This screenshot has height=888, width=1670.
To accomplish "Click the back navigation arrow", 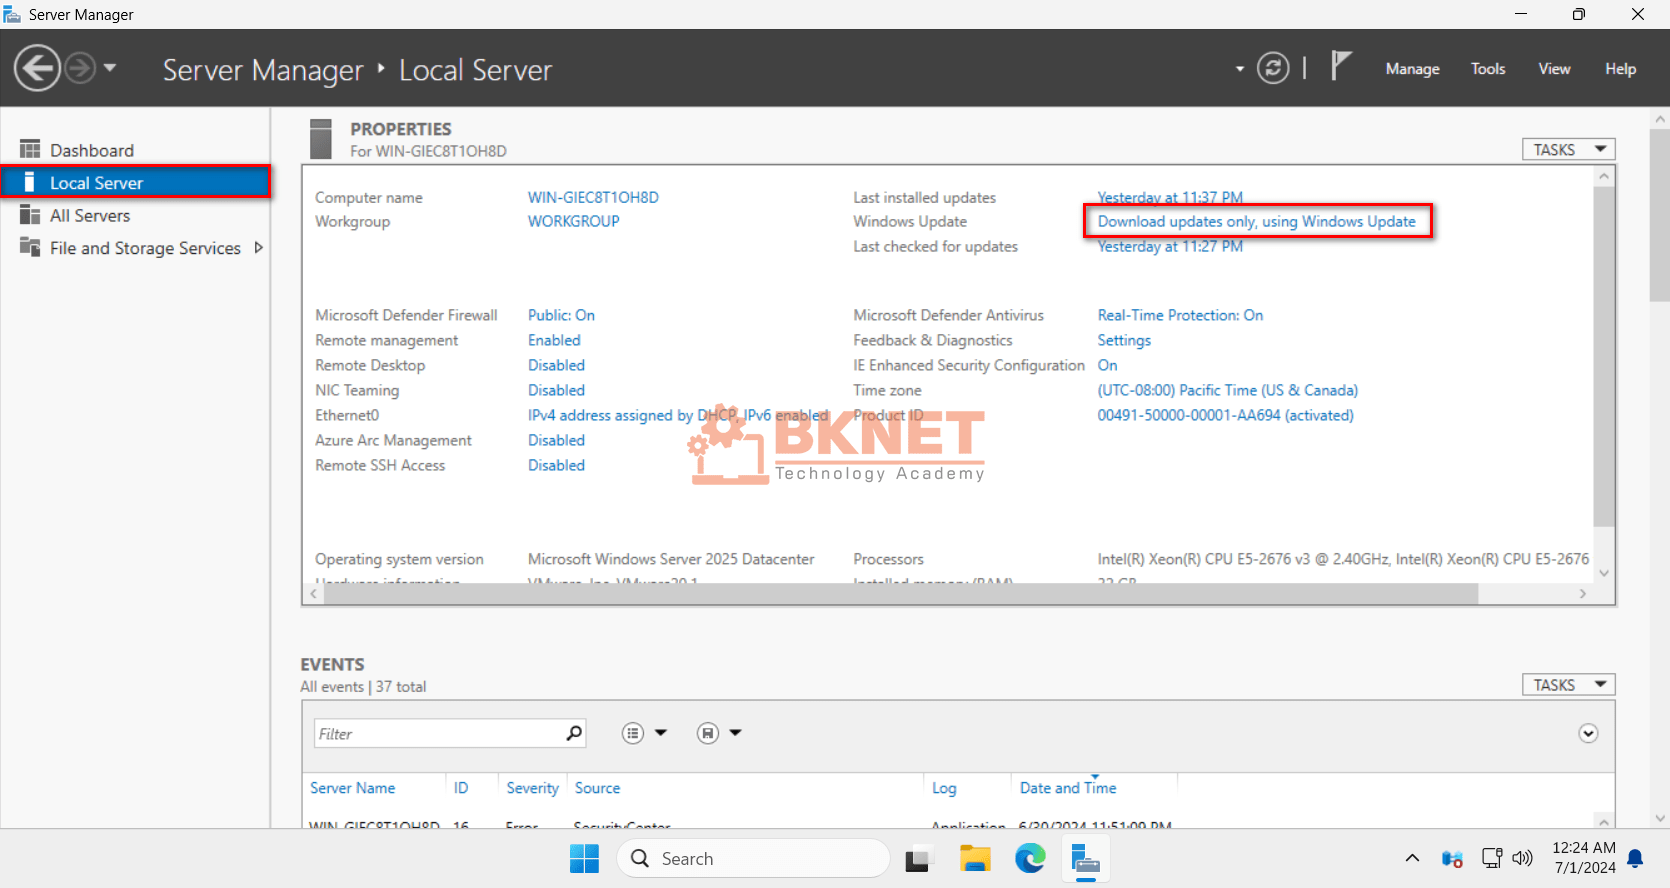I will click(x=38, y=68).
